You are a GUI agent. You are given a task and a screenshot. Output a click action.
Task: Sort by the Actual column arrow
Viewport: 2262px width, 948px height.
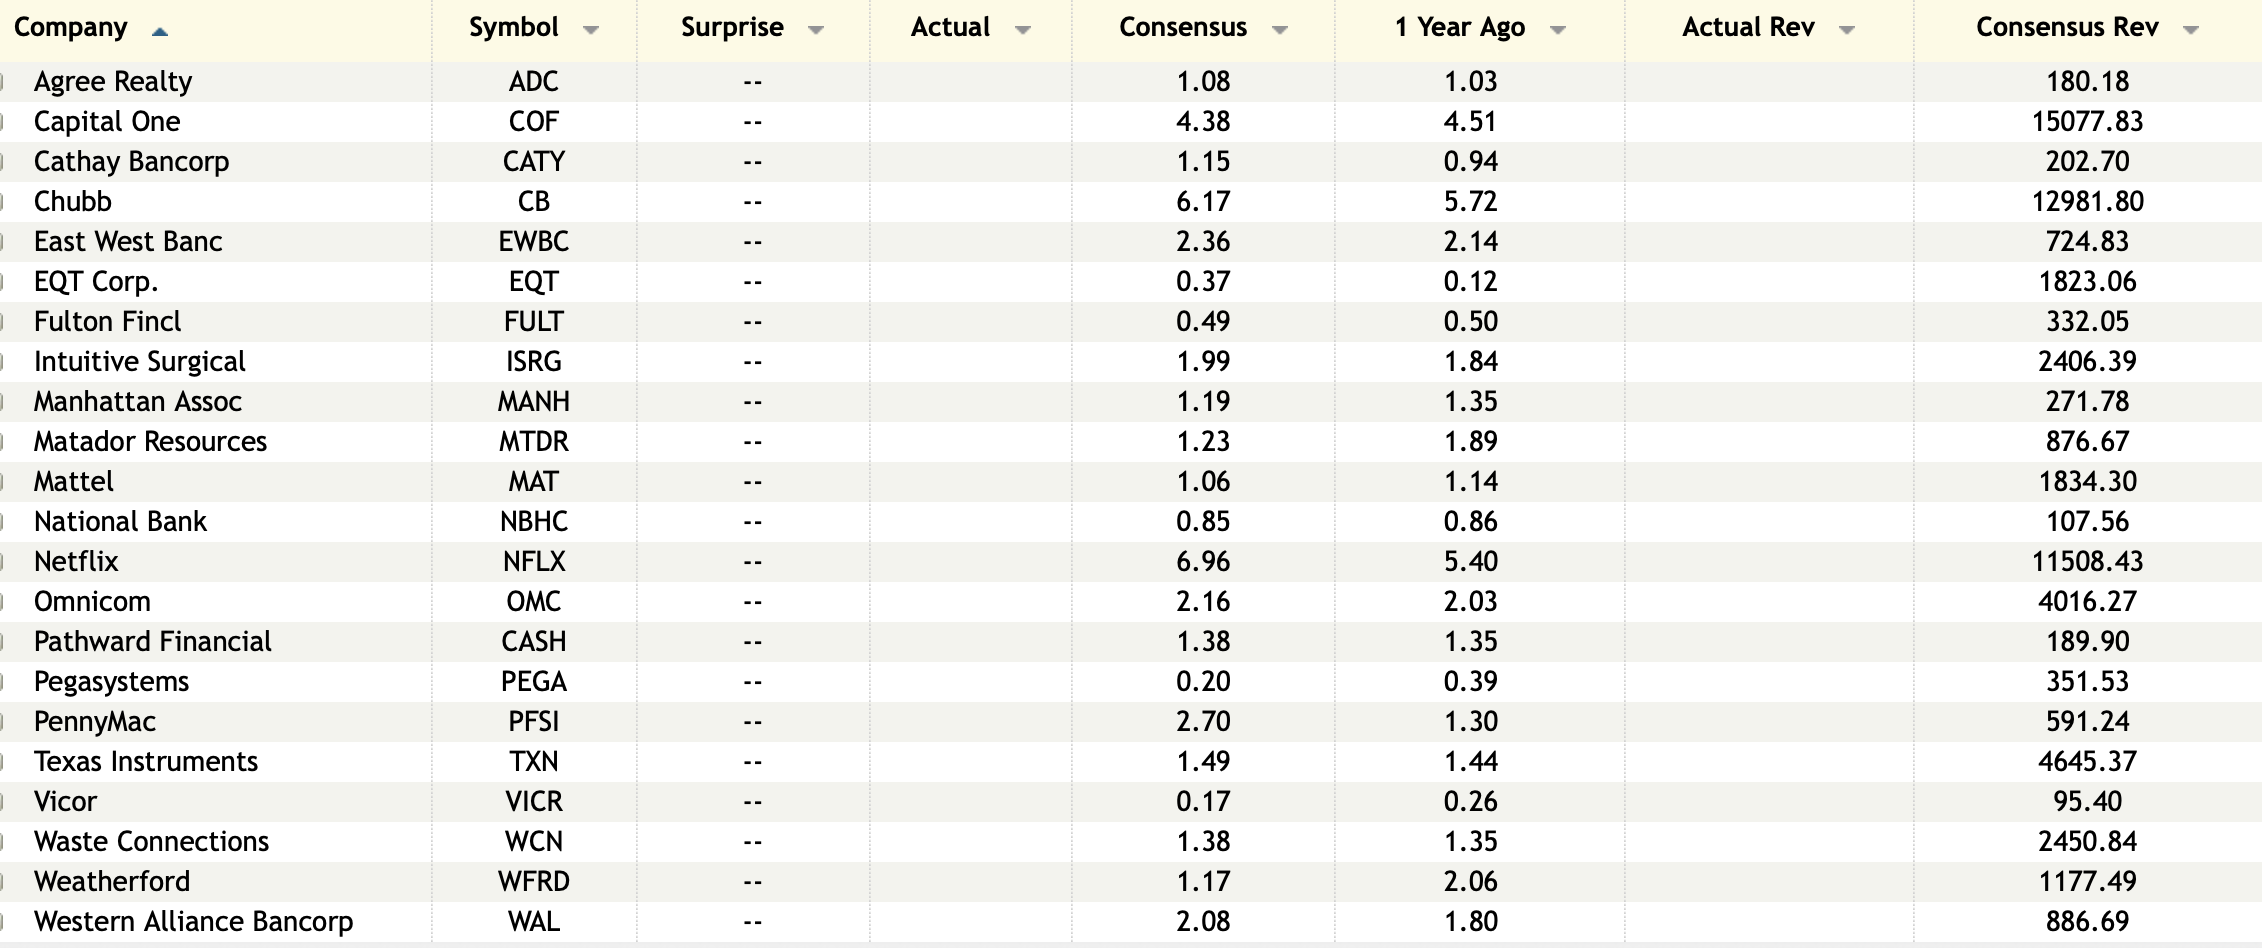1022,31
